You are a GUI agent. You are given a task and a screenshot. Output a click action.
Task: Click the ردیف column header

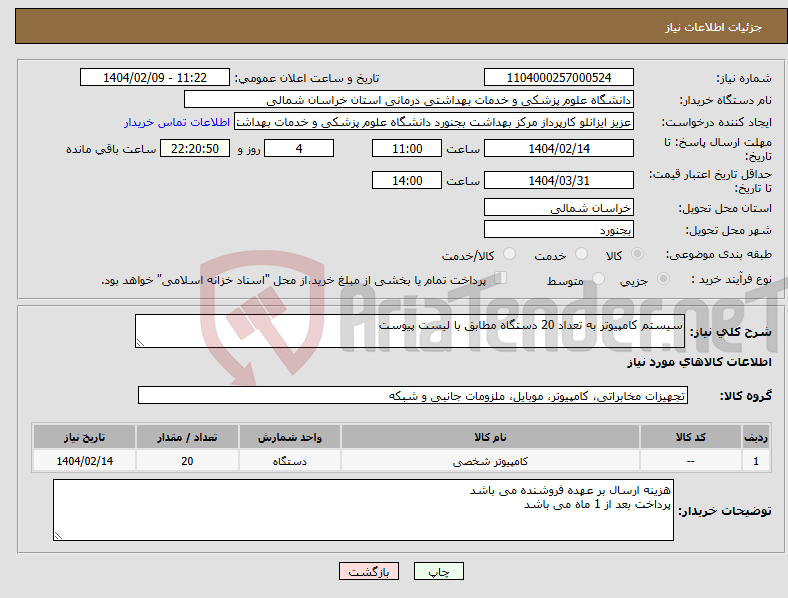tap(756, 437)
